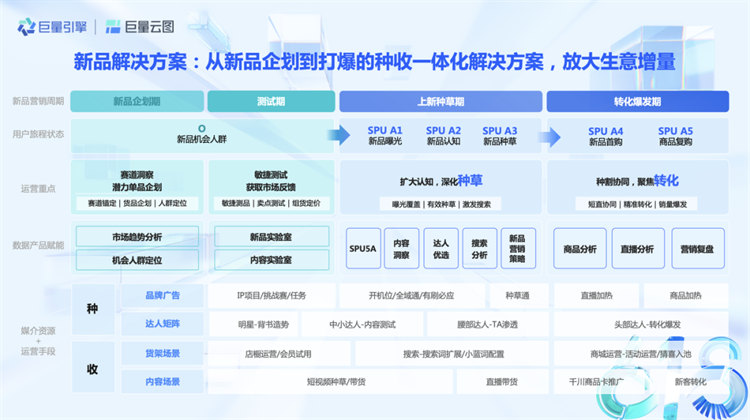Click the circle marker above 新品机会人群

coord(202,128)
